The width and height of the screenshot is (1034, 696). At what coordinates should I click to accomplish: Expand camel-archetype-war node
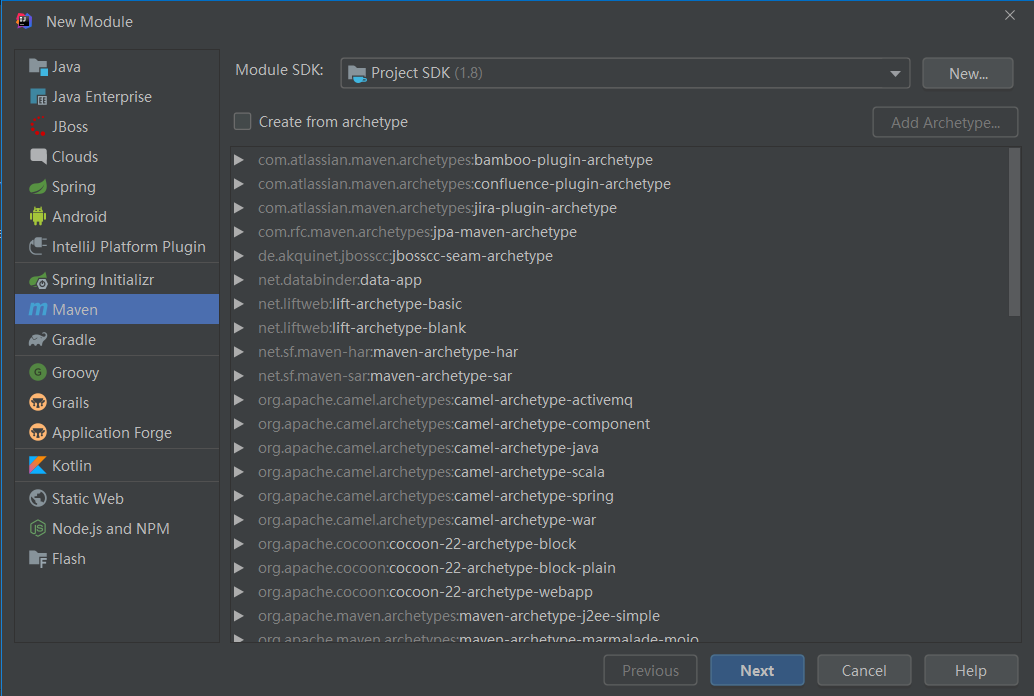coord(239,520)
